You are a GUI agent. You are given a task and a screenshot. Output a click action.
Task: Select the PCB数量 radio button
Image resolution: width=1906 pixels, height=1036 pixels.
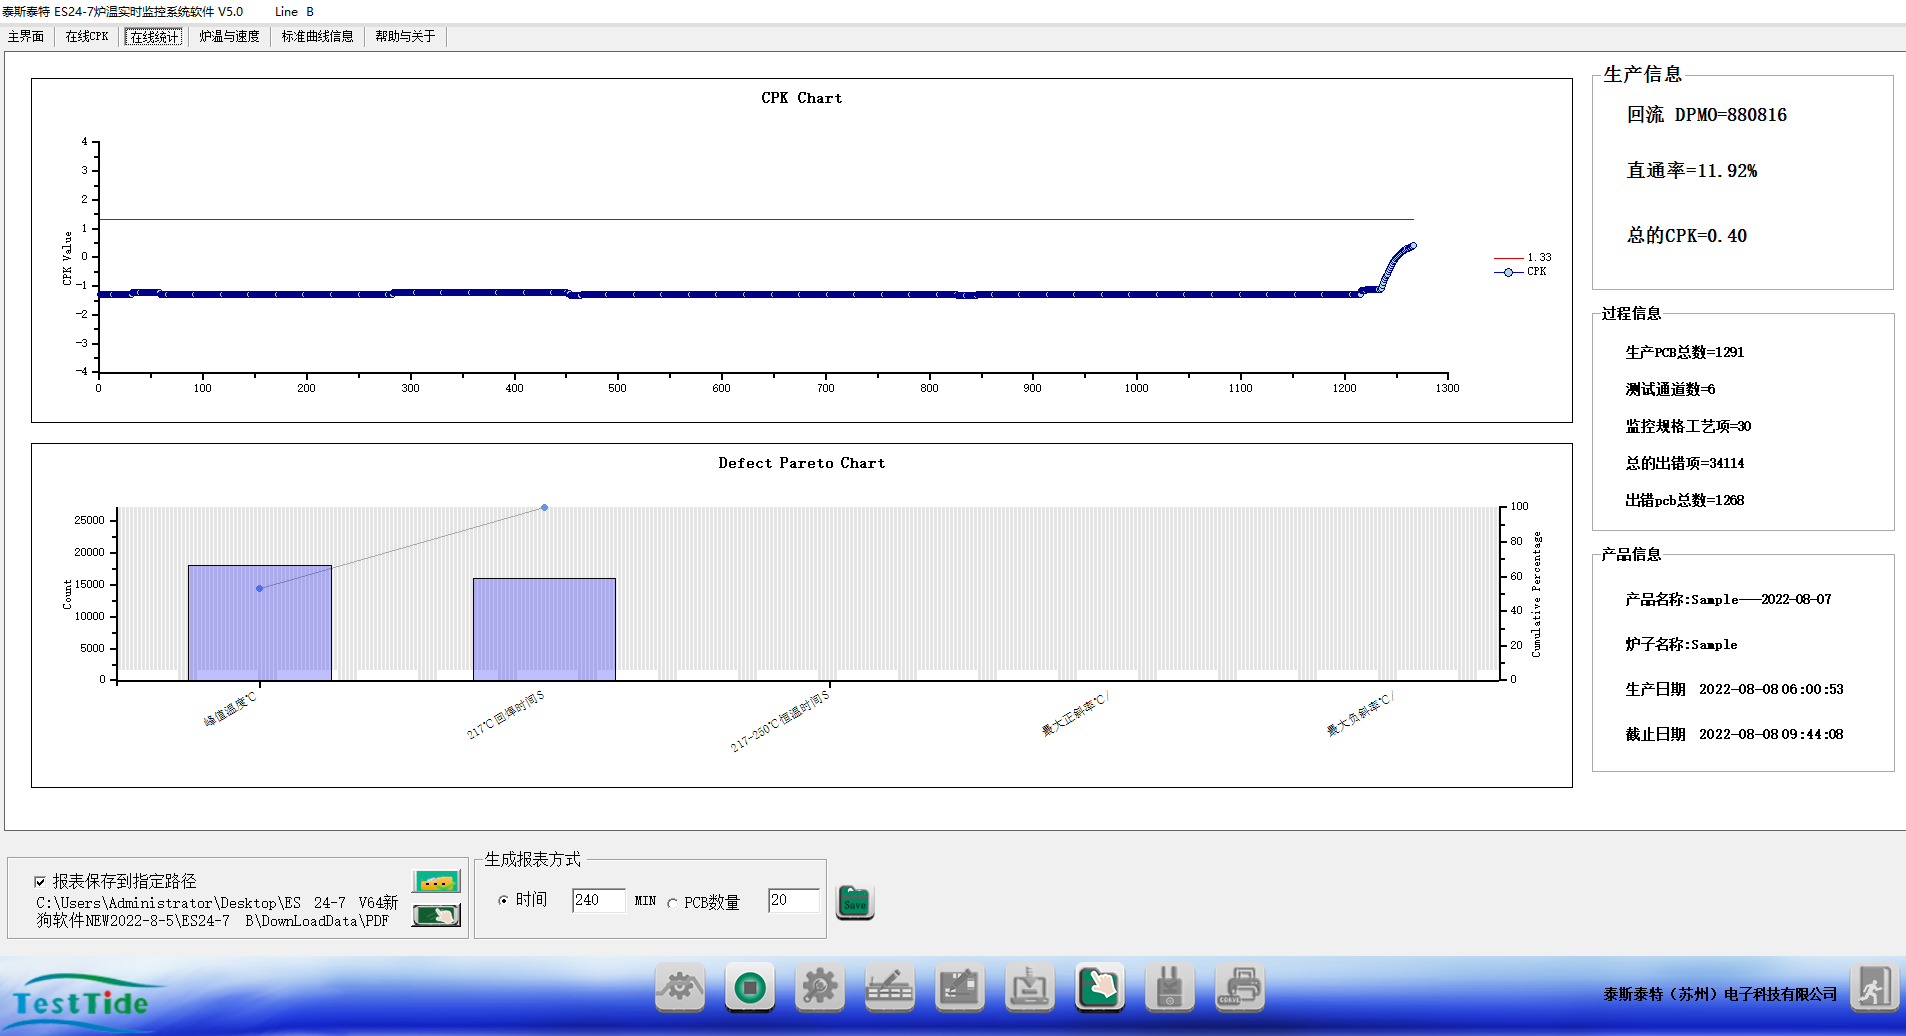[672, 903]
